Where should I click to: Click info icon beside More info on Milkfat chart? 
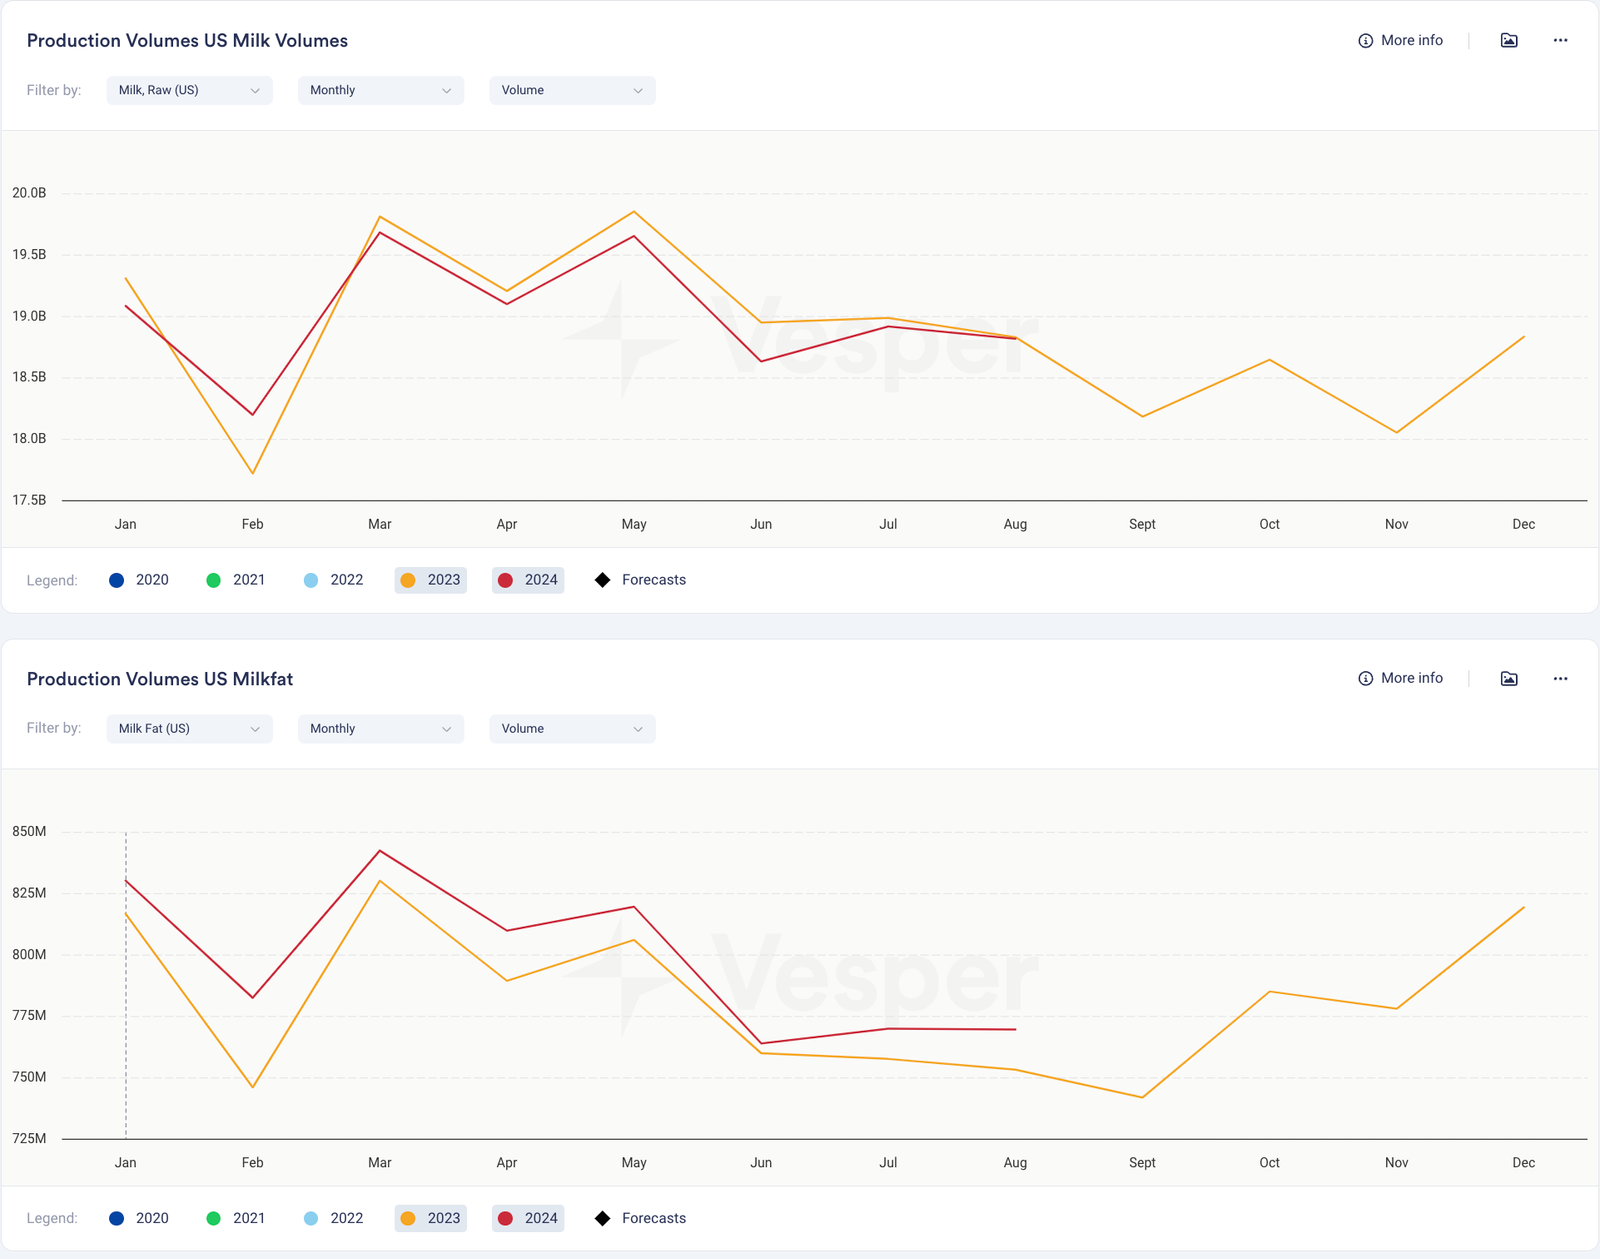coord(1365,679)
